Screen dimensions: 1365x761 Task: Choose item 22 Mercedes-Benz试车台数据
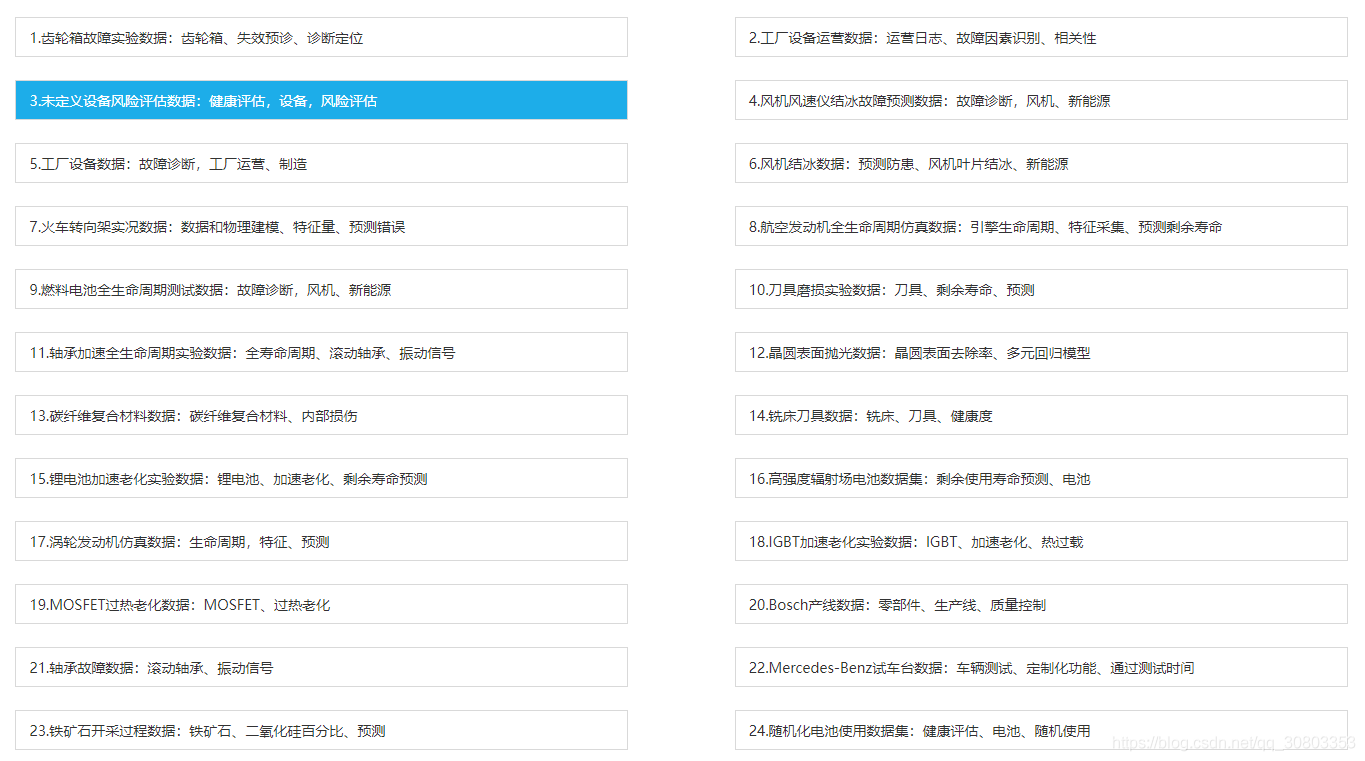[x=1041, y=667]
